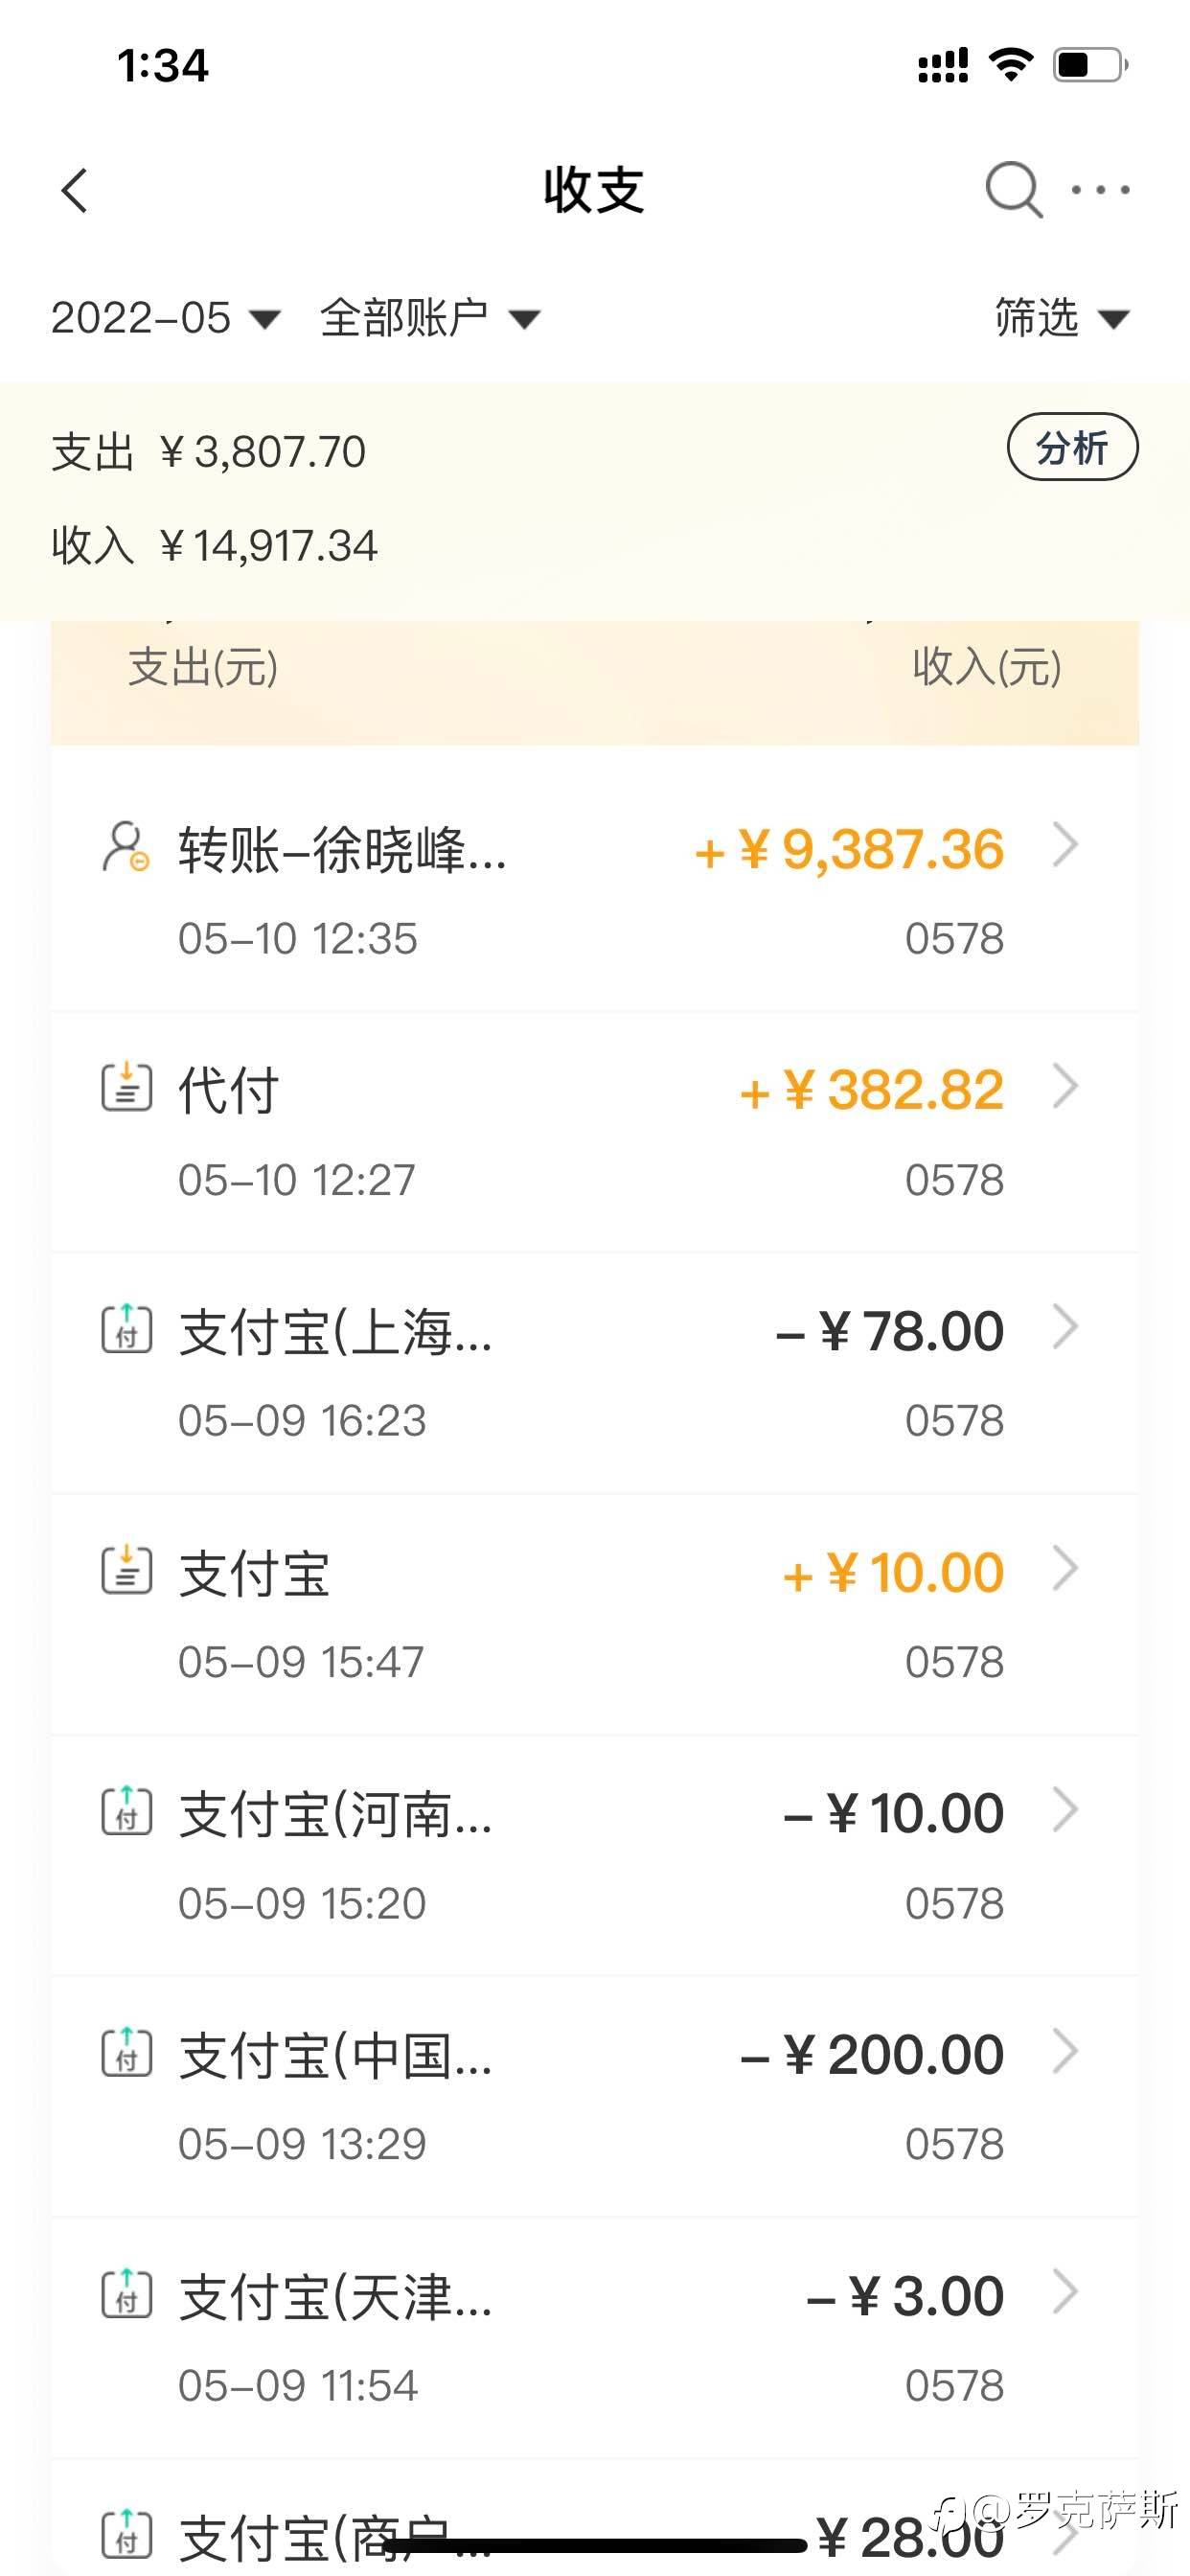Tap the transfer person icon for 徐晓峰
The image size is (1190, 2576).
tap(126, 847)
